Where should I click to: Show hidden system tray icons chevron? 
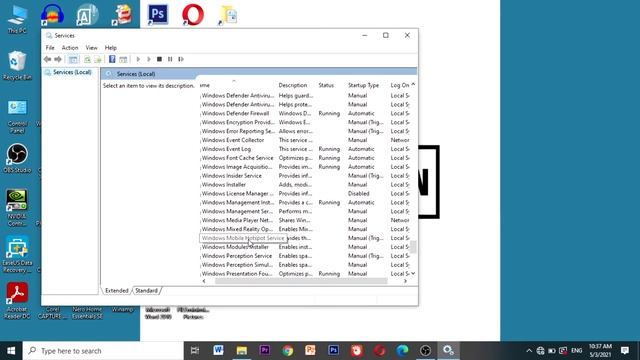click(x=529, y=351)
